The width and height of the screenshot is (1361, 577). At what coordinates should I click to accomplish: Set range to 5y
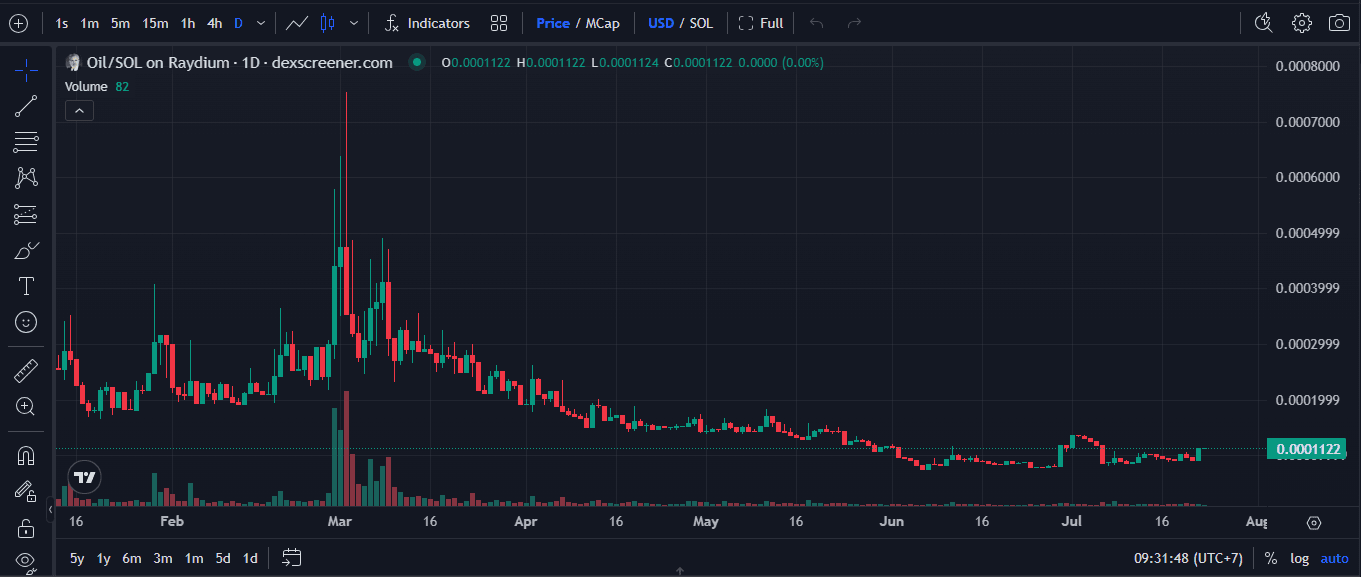(77, 558)
